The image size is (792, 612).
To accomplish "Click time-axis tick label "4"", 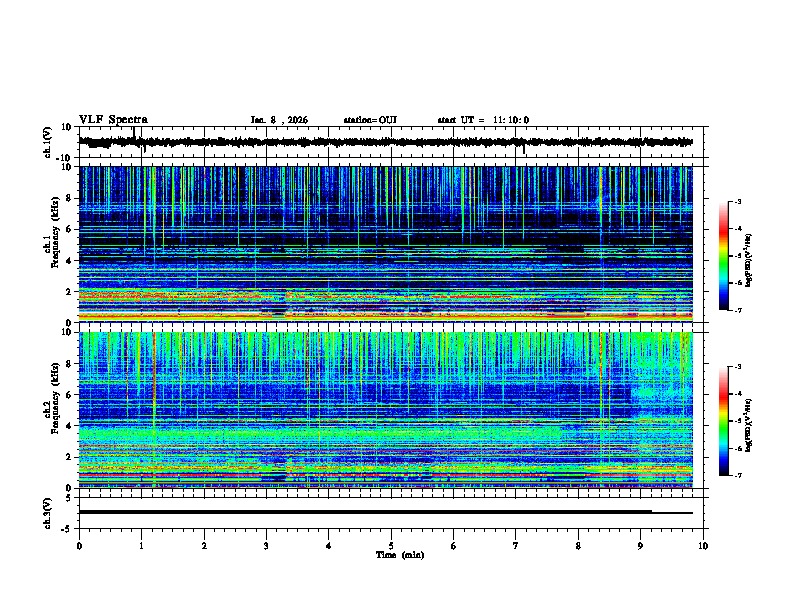I will tap(329, 546).
